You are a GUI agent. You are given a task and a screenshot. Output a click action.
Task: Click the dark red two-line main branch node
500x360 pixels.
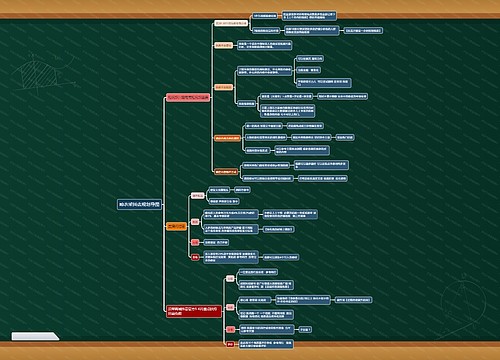(194, 311)
